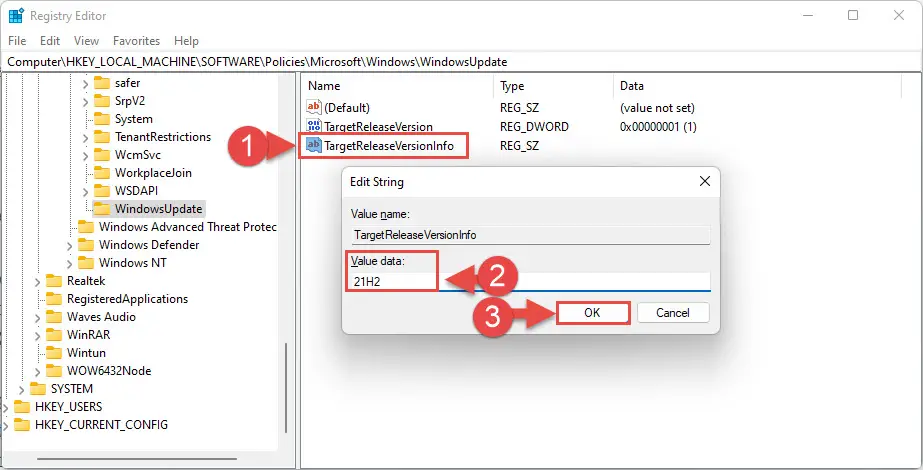Select the SYSTEM hive folder icon

click(38, 388)
